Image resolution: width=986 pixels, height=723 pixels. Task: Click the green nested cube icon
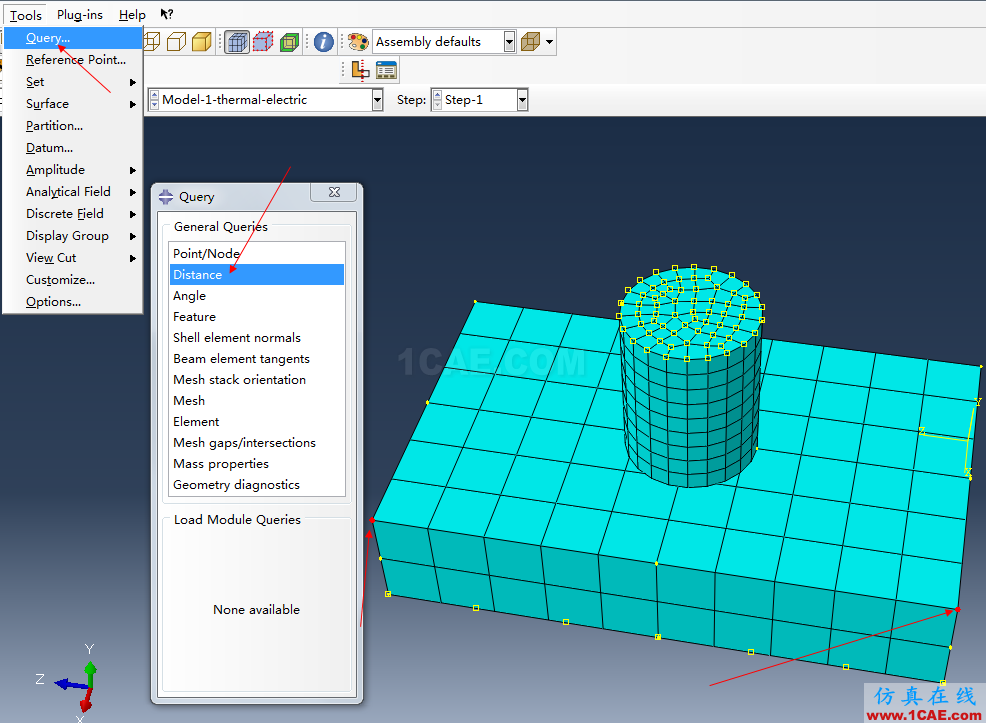point(289,42)
